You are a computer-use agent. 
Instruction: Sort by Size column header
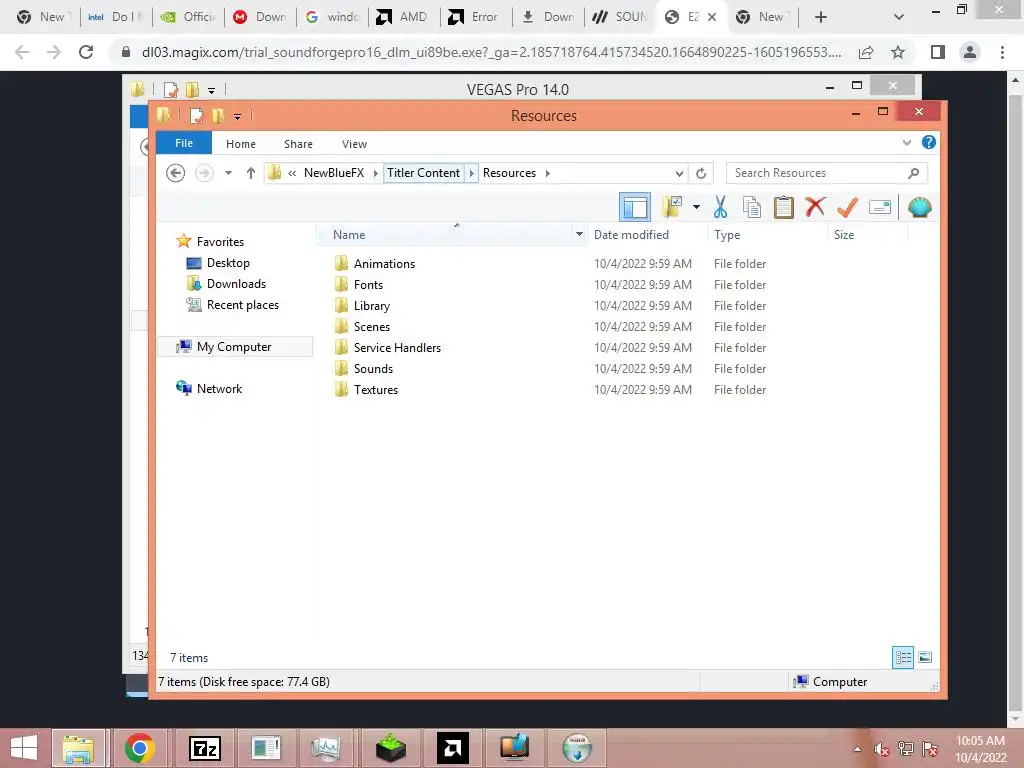pos(844,234)
